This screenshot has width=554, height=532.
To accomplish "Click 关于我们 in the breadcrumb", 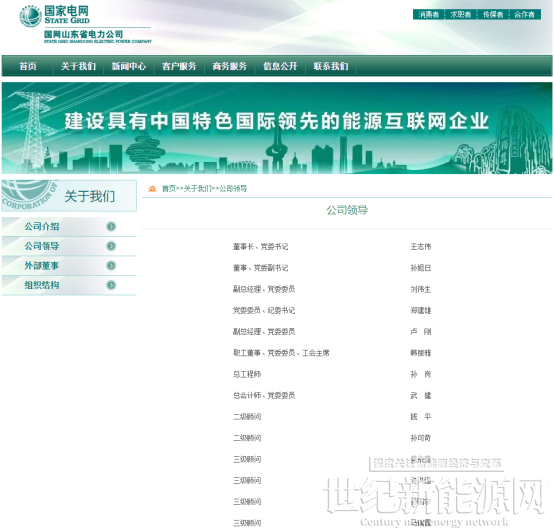I will point(198,189).
